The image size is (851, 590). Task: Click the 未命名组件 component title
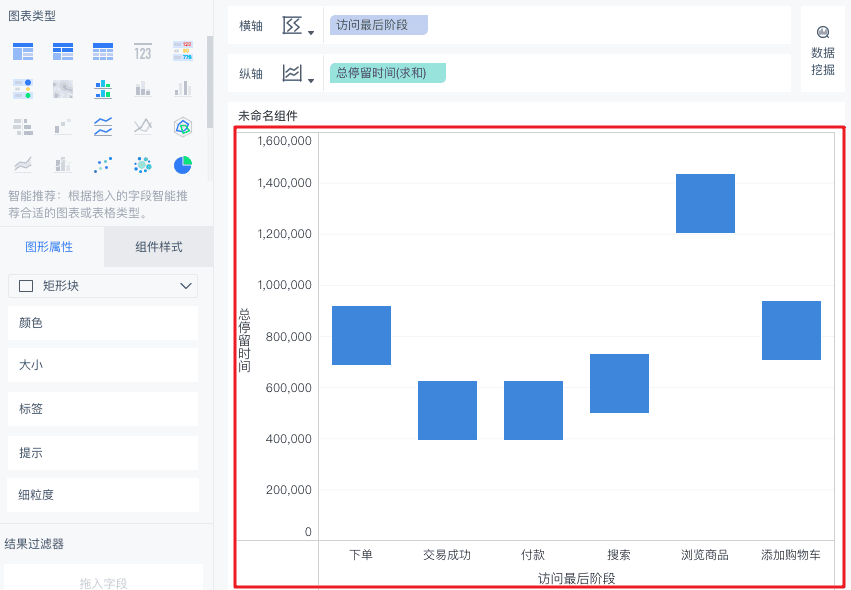[x=268, y=116]
